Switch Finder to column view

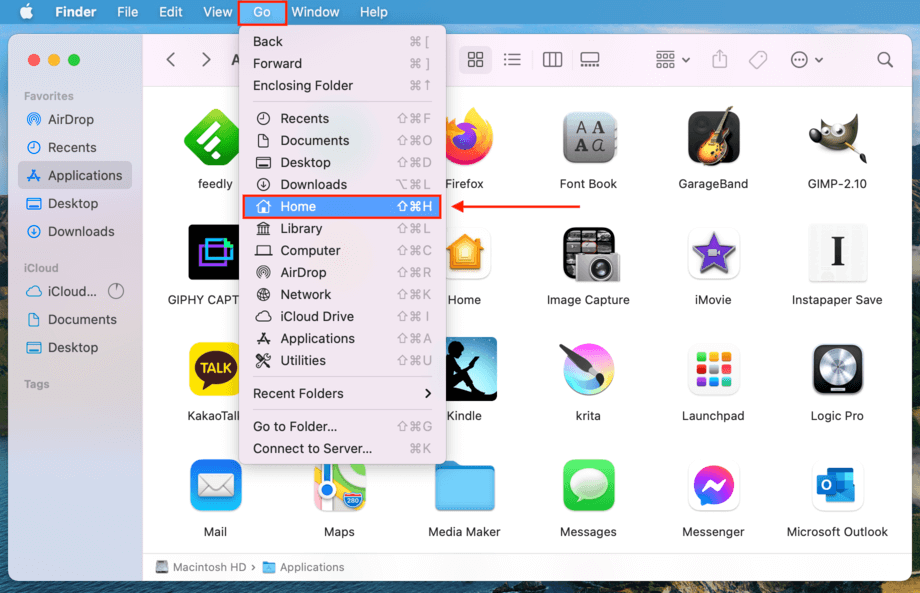[552, 59]
